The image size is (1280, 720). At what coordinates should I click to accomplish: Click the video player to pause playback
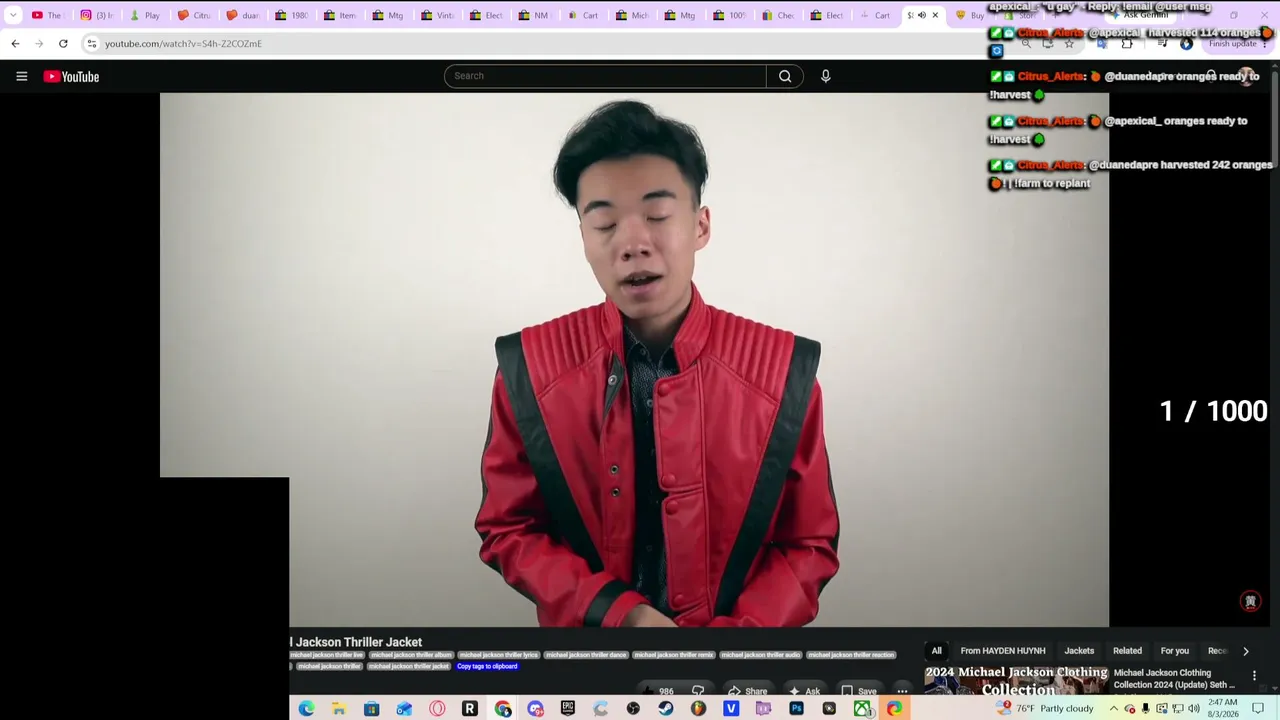(634, 360)
